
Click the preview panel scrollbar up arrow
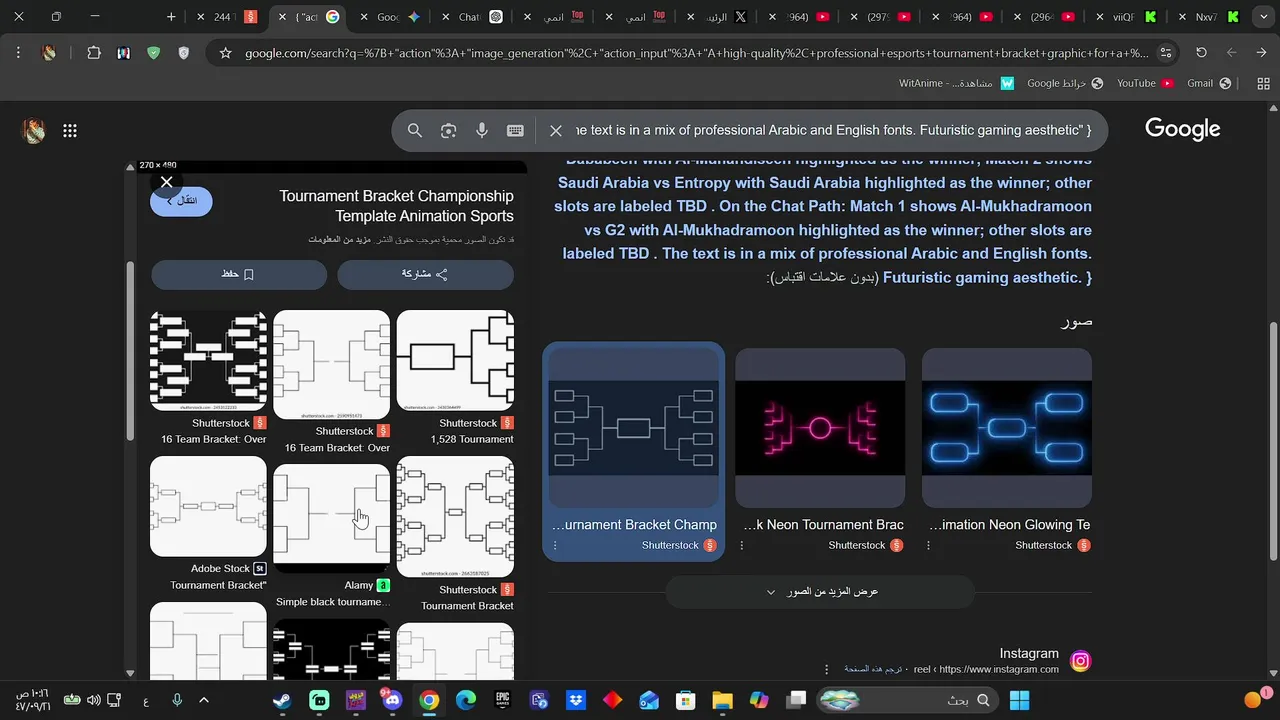click(130, 167)
